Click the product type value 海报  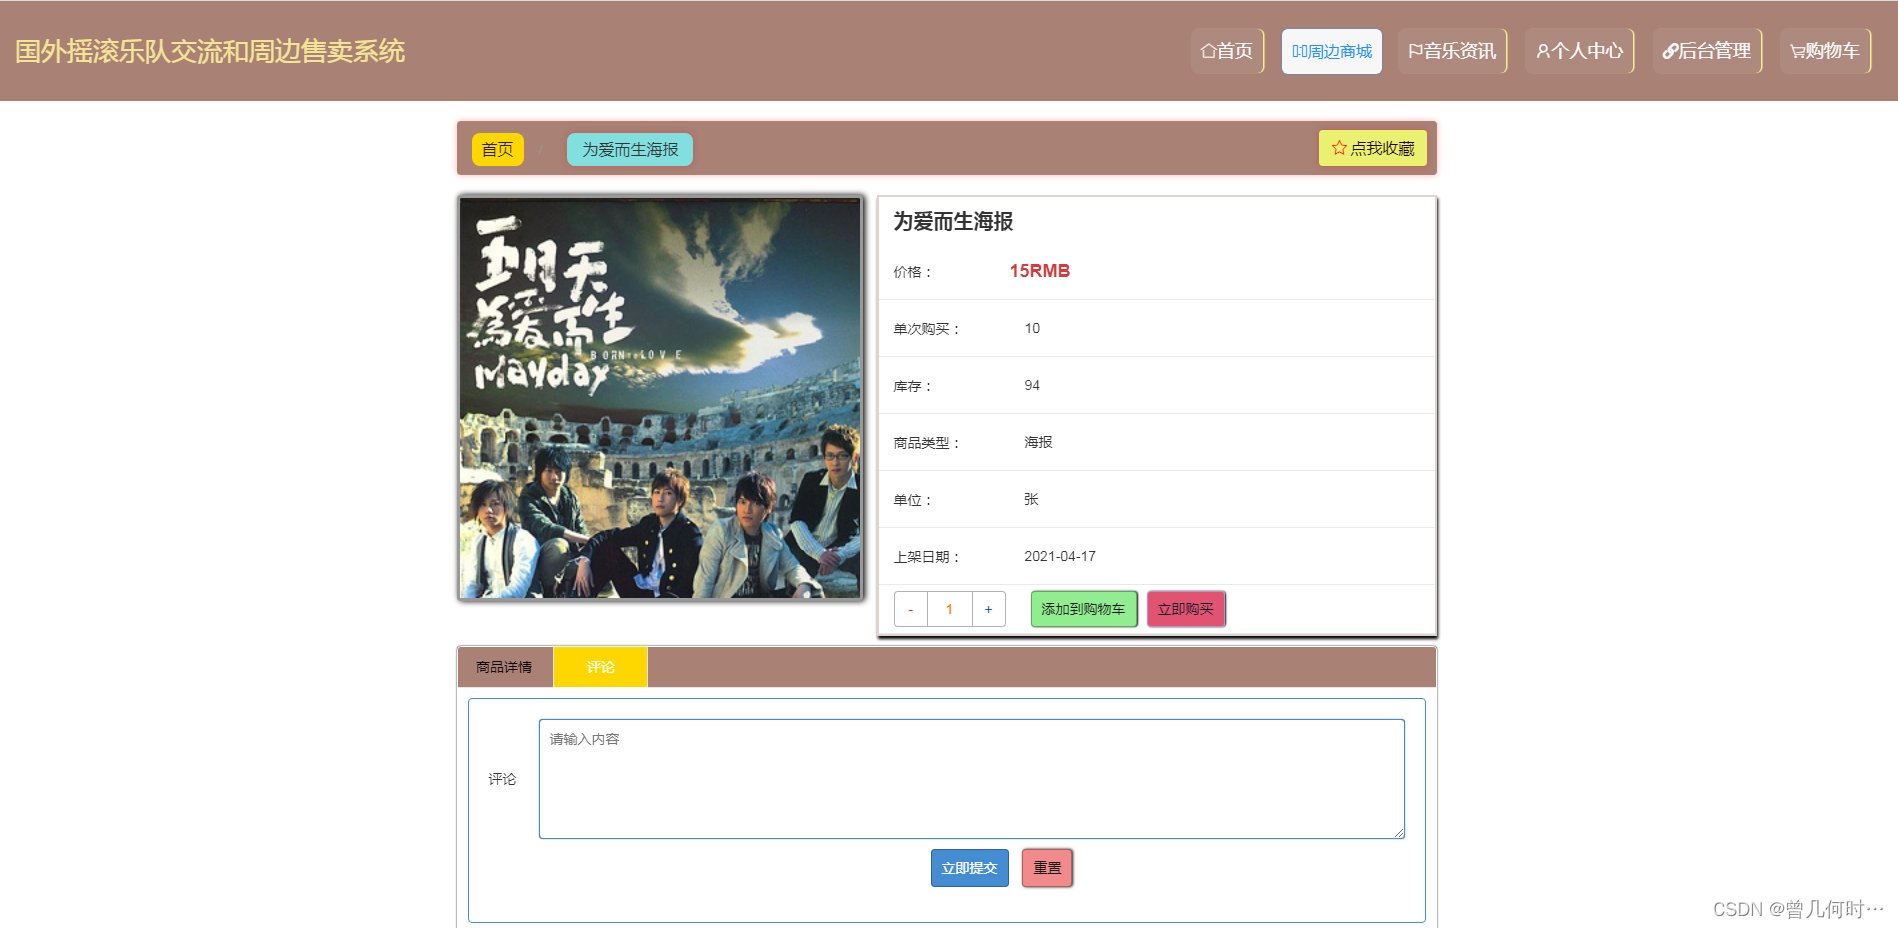tap(1038, 442)
